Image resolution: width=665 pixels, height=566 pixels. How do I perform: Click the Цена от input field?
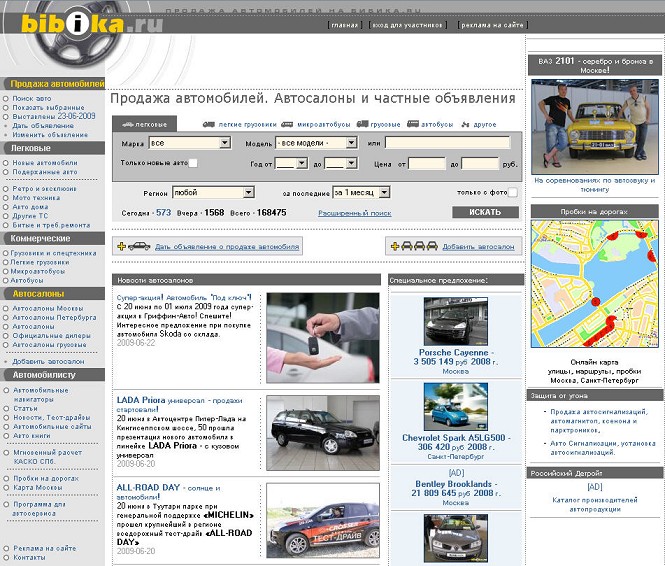click(x=427, y=164)
